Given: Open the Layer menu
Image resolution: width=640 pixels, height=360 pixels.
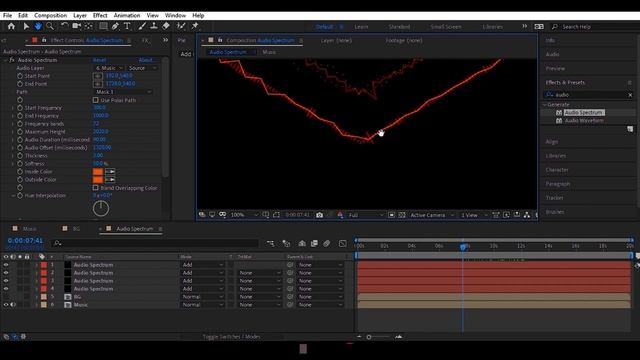Looking at the screenshot, I should tap(80, 16).
